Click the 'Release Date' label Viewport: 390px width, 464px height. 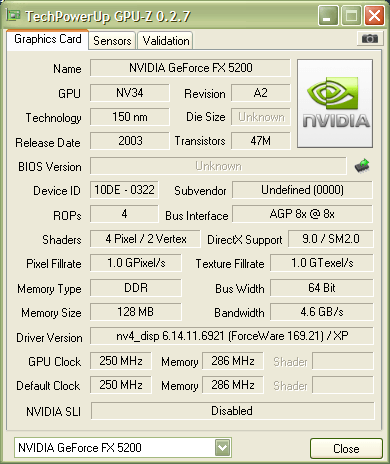48,143
